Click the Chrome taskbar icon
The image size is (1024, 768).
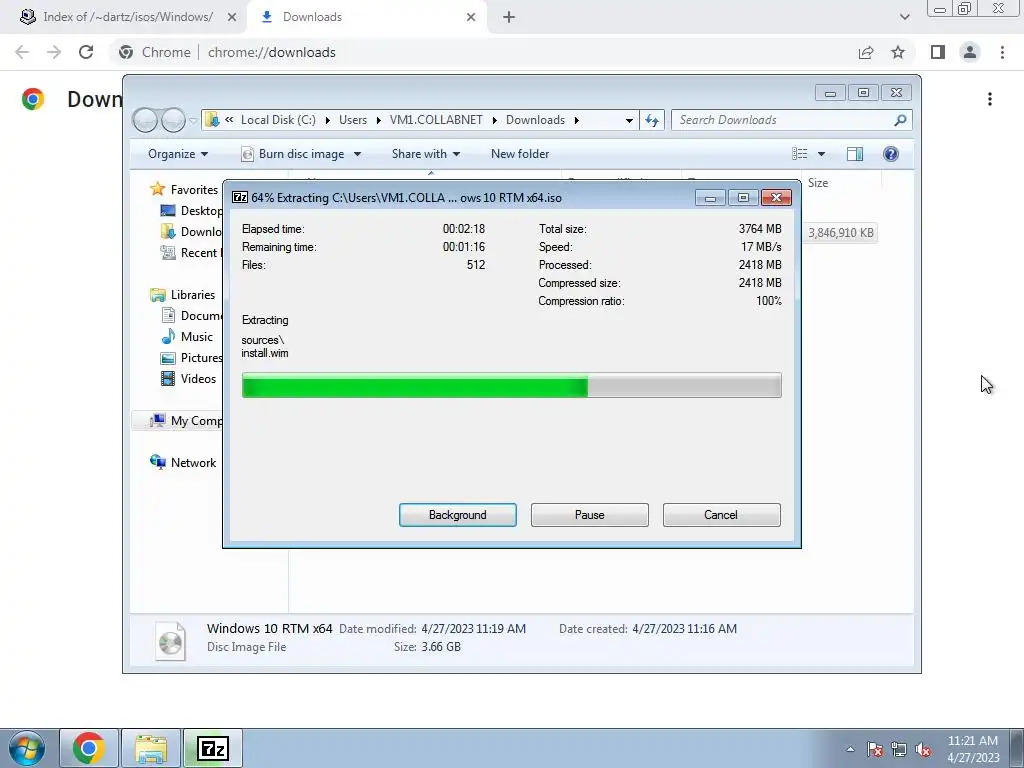[x=89, y=748]
